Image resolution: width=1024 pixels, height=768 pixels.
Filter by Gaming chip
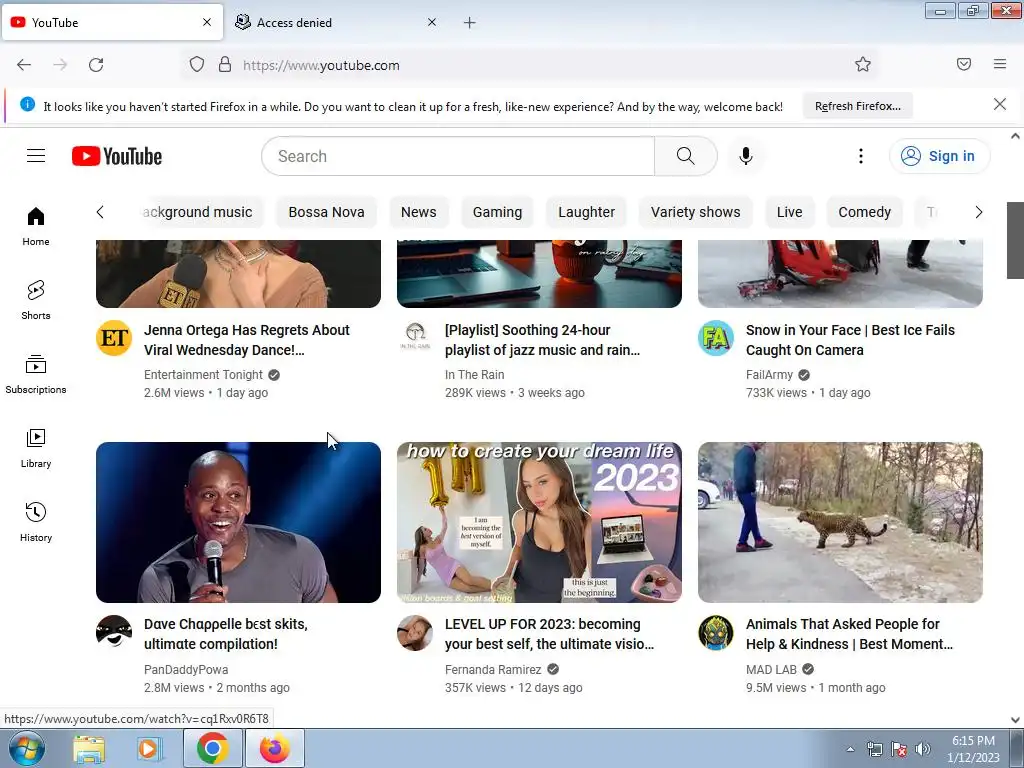tap(497, 212)
